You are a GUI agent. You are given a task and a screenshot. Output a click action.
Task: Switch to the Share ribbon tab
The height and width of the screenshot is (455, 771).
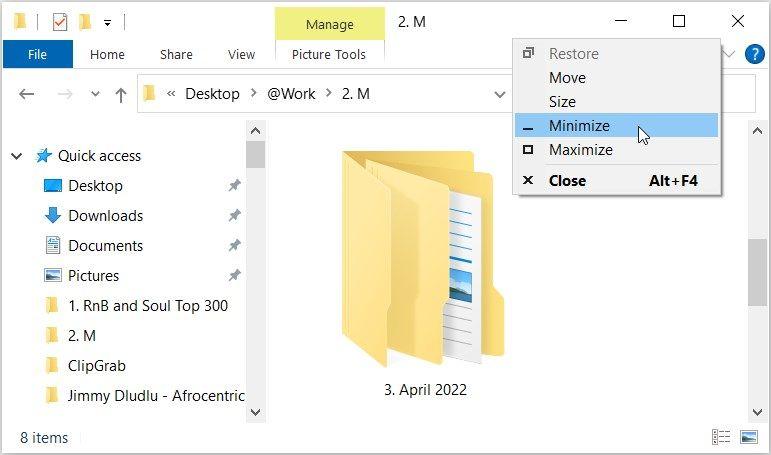coord(176,54)
